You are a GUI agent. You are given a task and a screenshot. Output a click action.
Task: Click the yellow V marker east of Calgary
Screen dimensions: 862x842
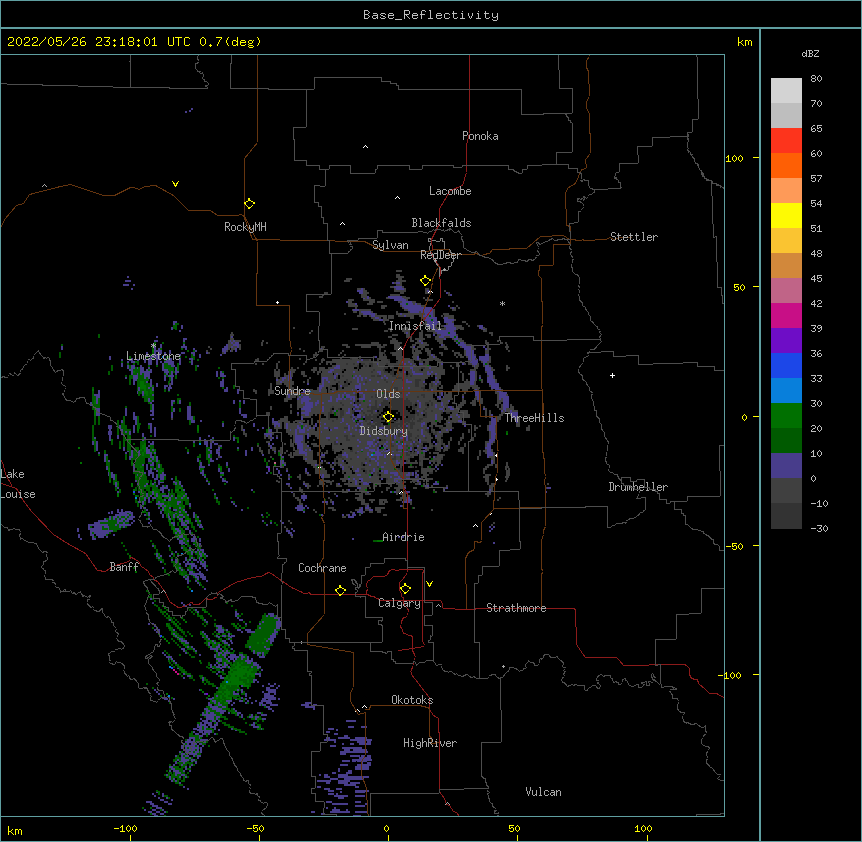pyautogui.click(x=429, y=584)
